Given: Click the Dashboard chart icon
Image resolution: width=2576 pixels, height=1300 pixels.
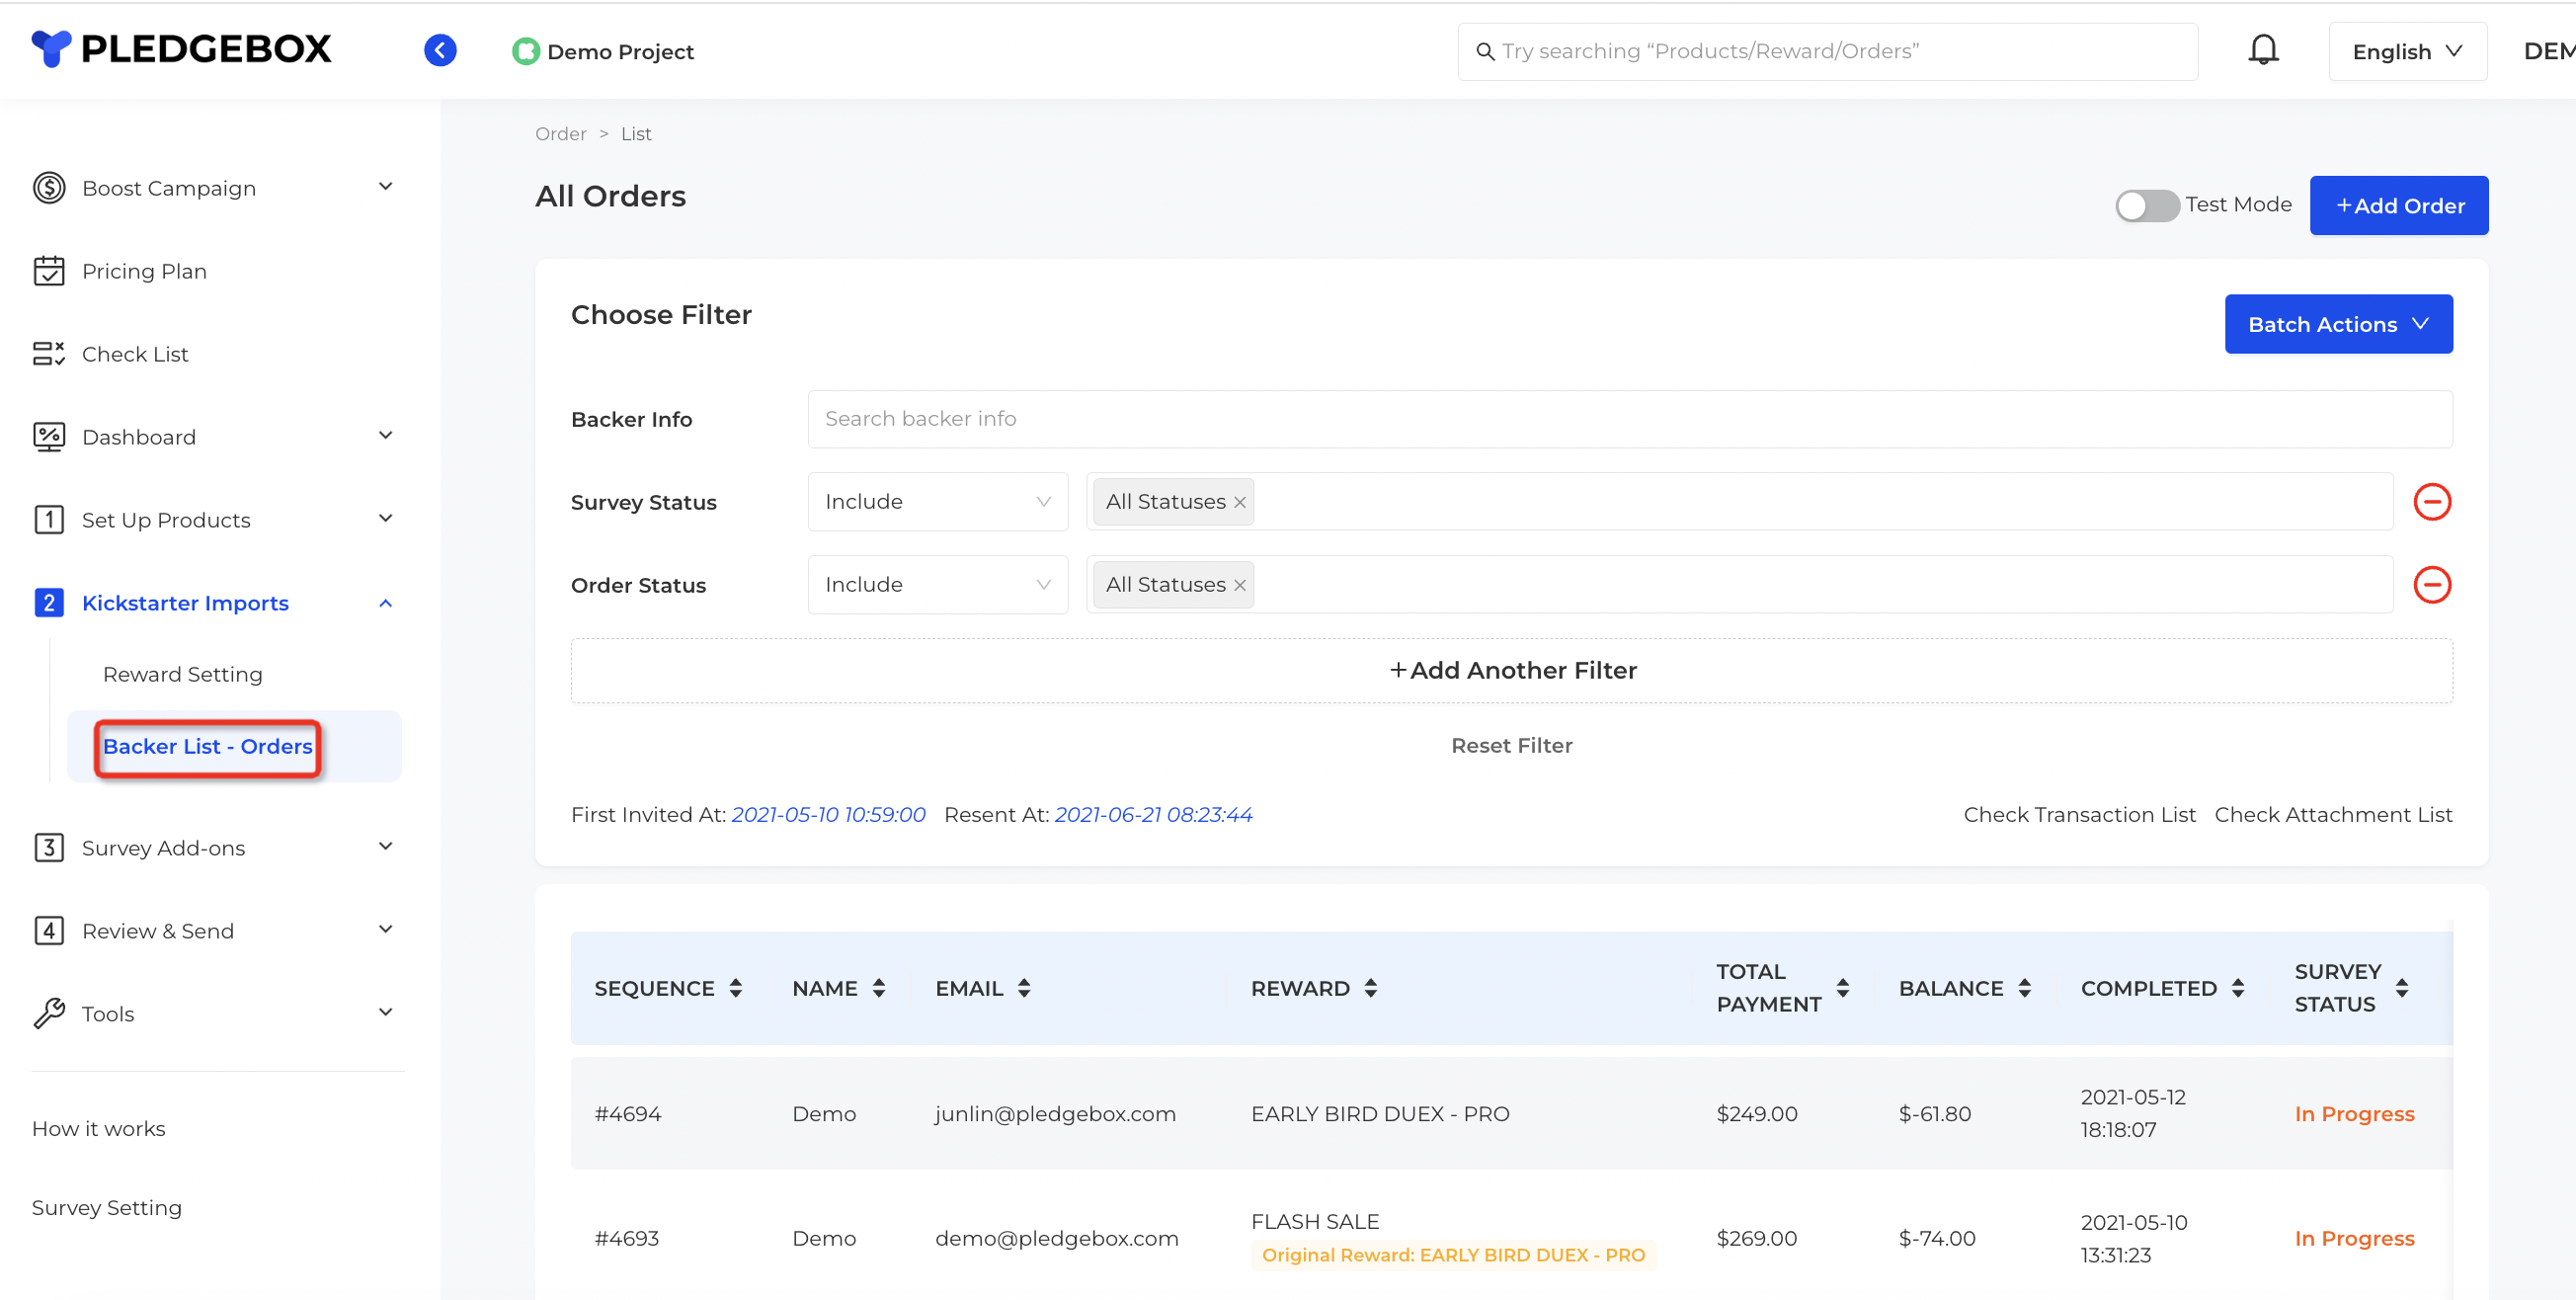Looking at the screenshot, I should point(49,437).
